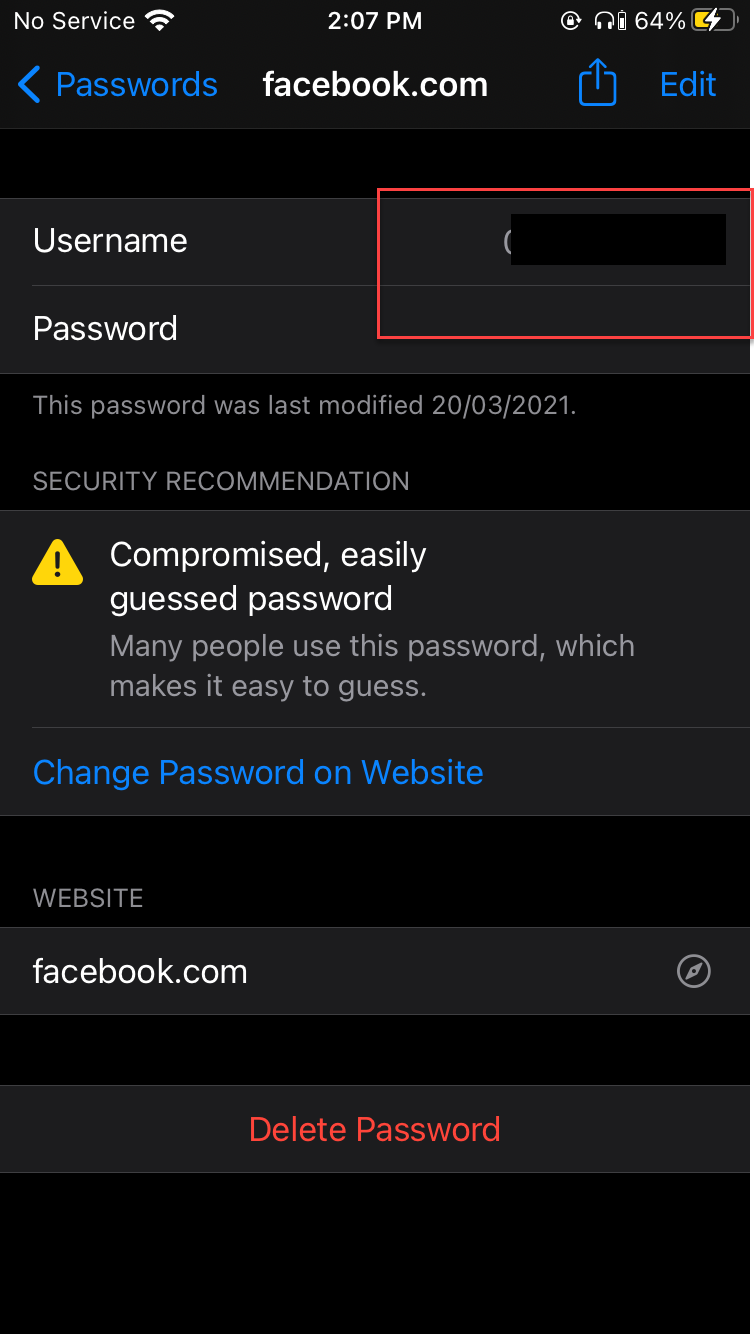Tap the back chevron beside Passwords
Screen dimensions: 754x1334
point(29,85)
